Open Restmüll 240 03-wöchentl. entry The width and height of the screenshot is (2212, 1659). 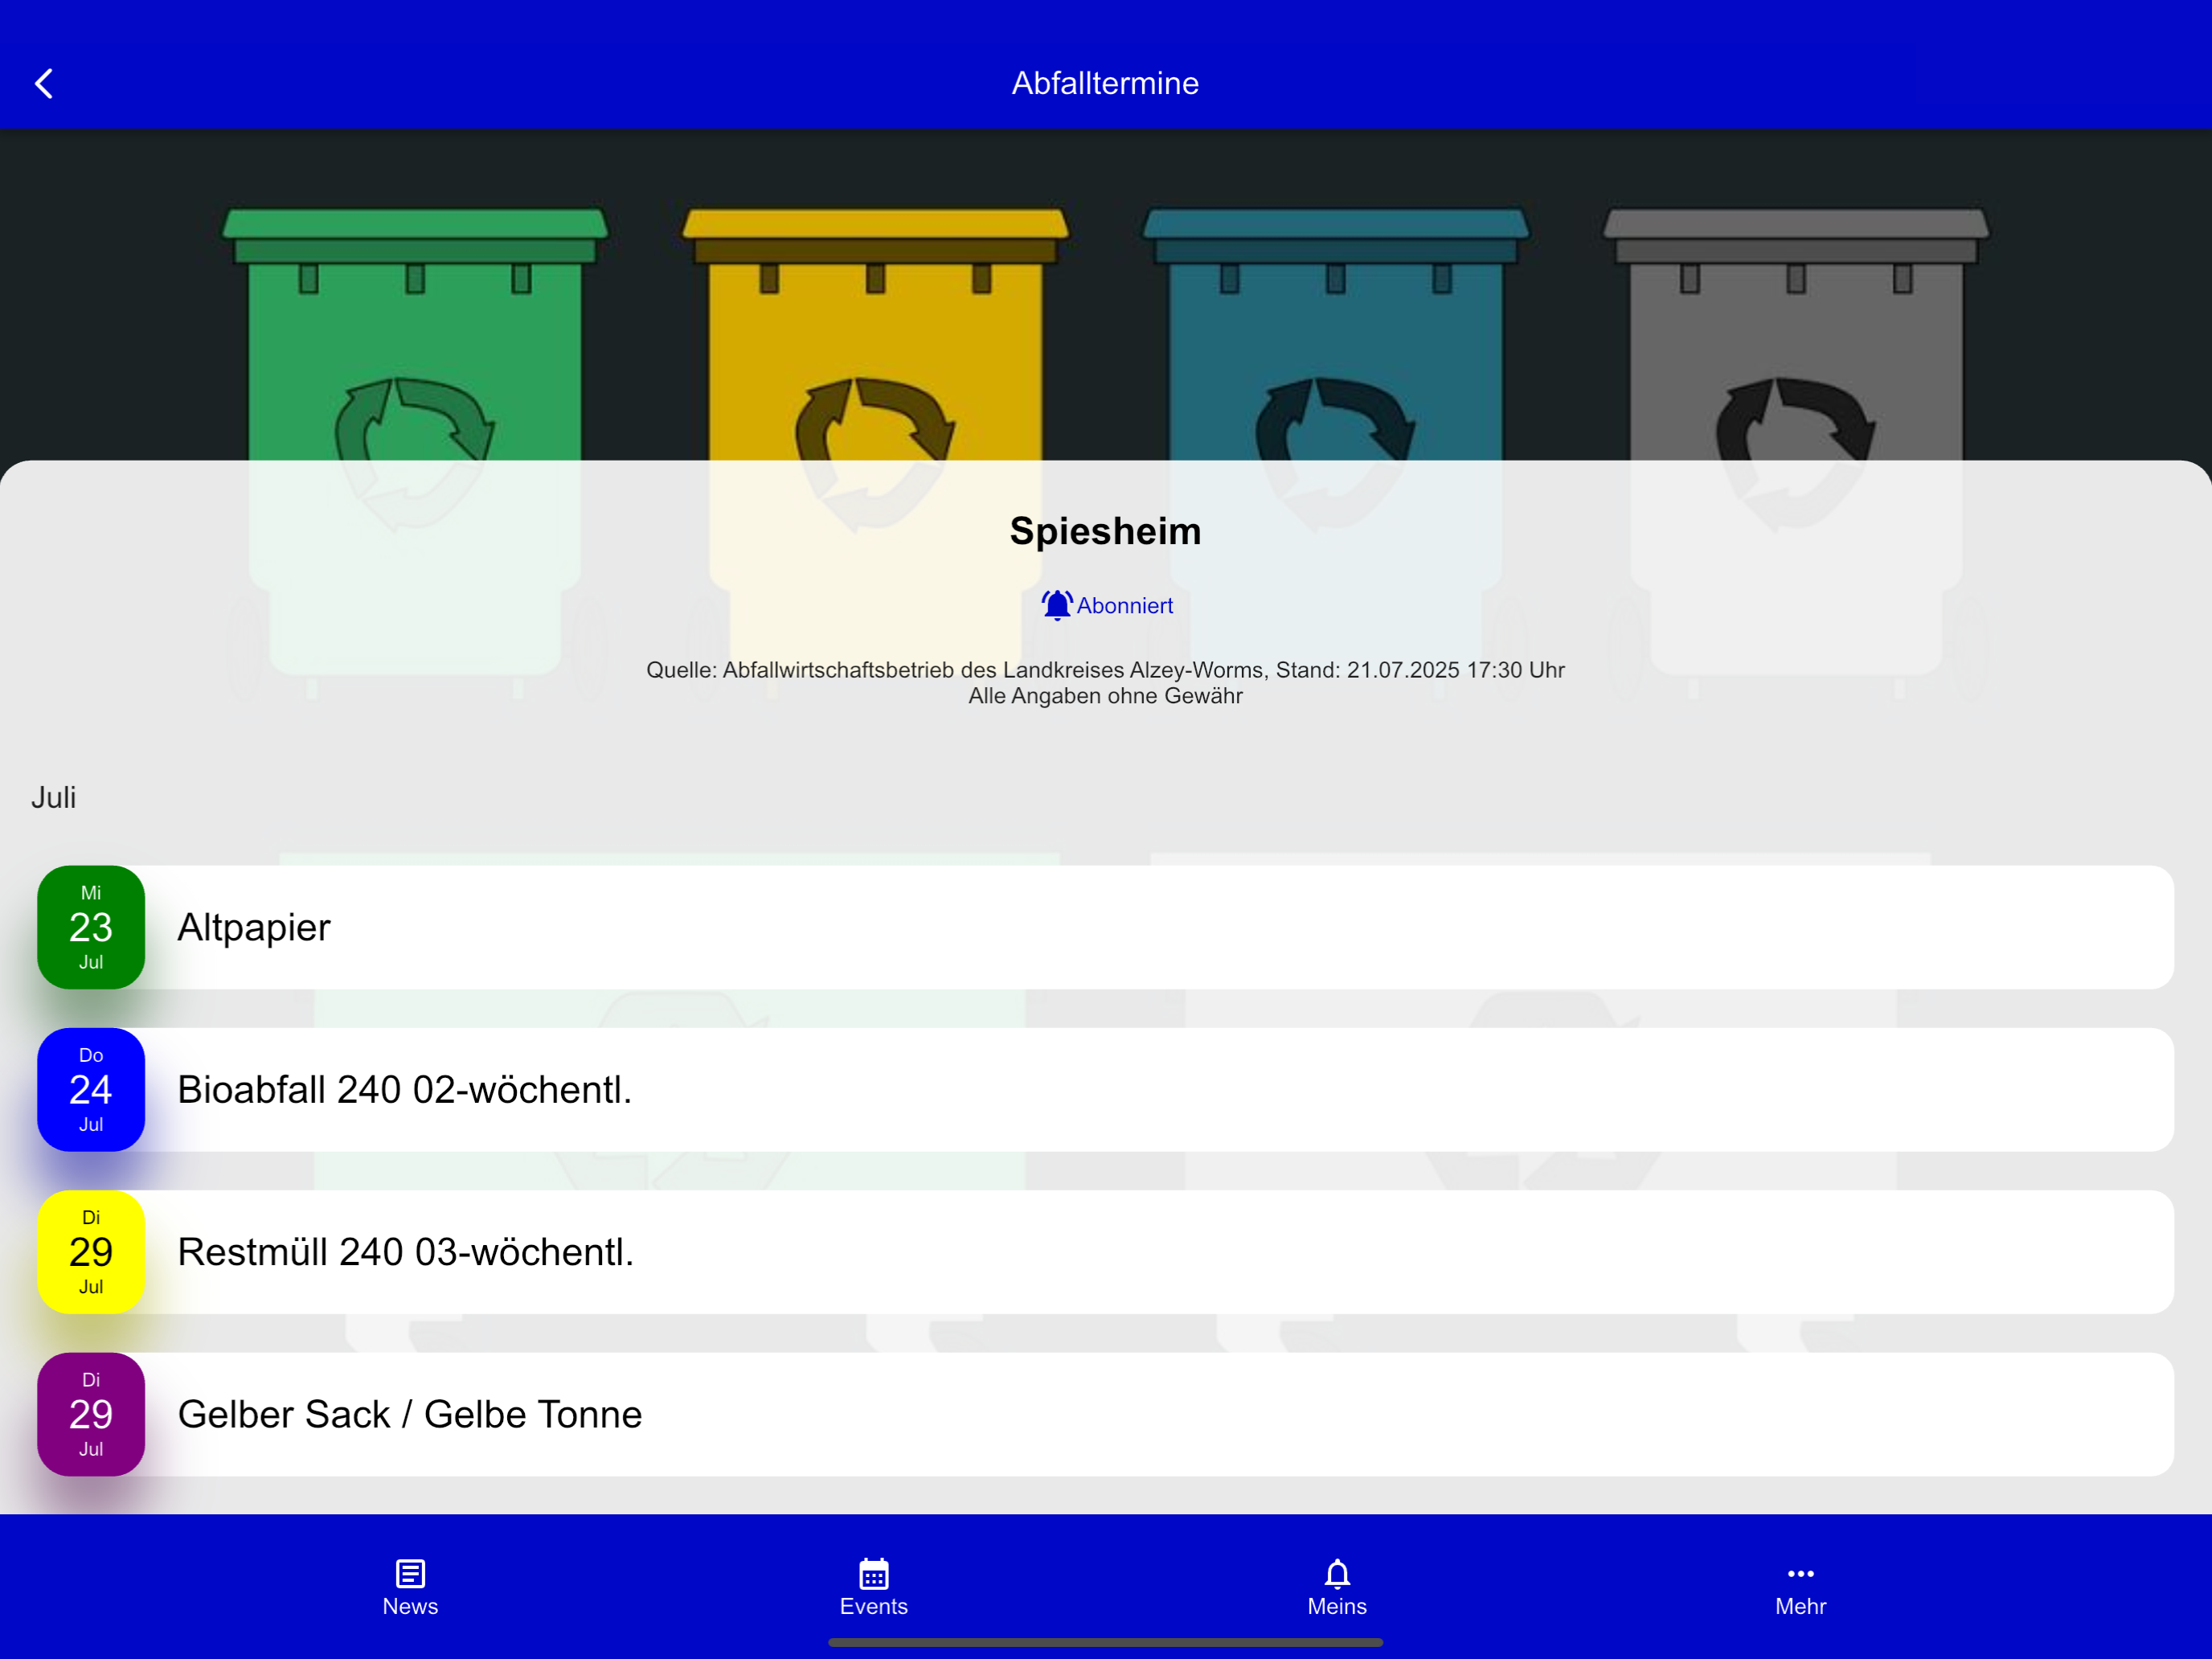[1105, 1251]
